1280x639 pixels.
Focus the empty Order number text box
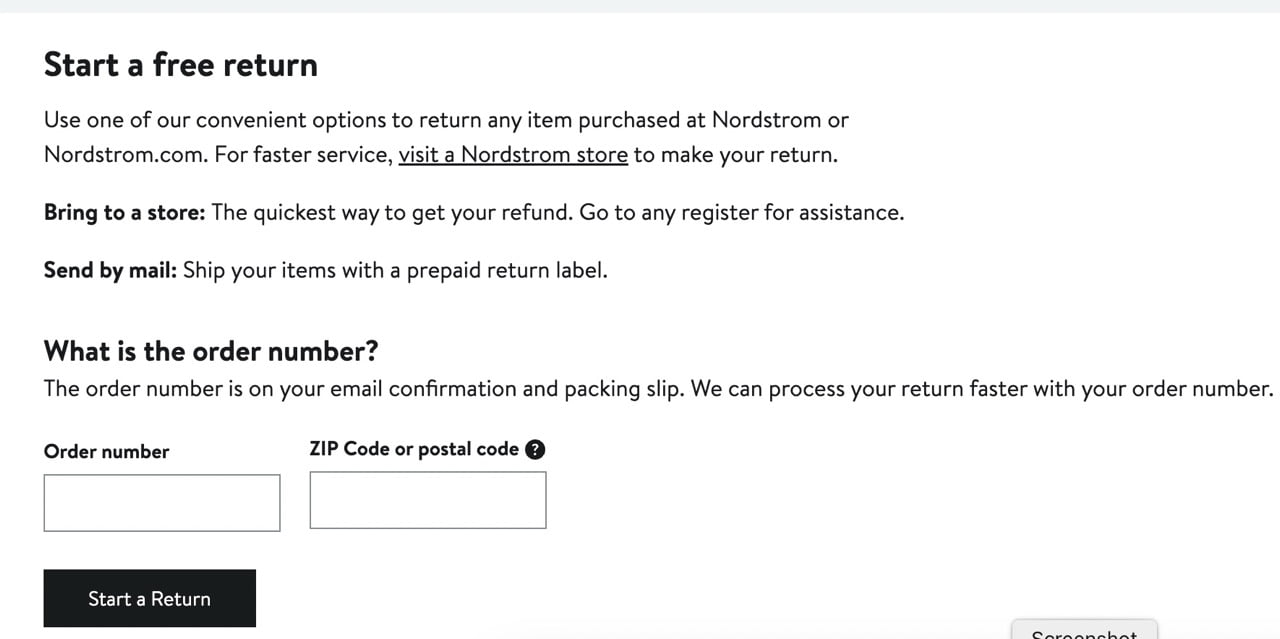click(x=161, y=502)
